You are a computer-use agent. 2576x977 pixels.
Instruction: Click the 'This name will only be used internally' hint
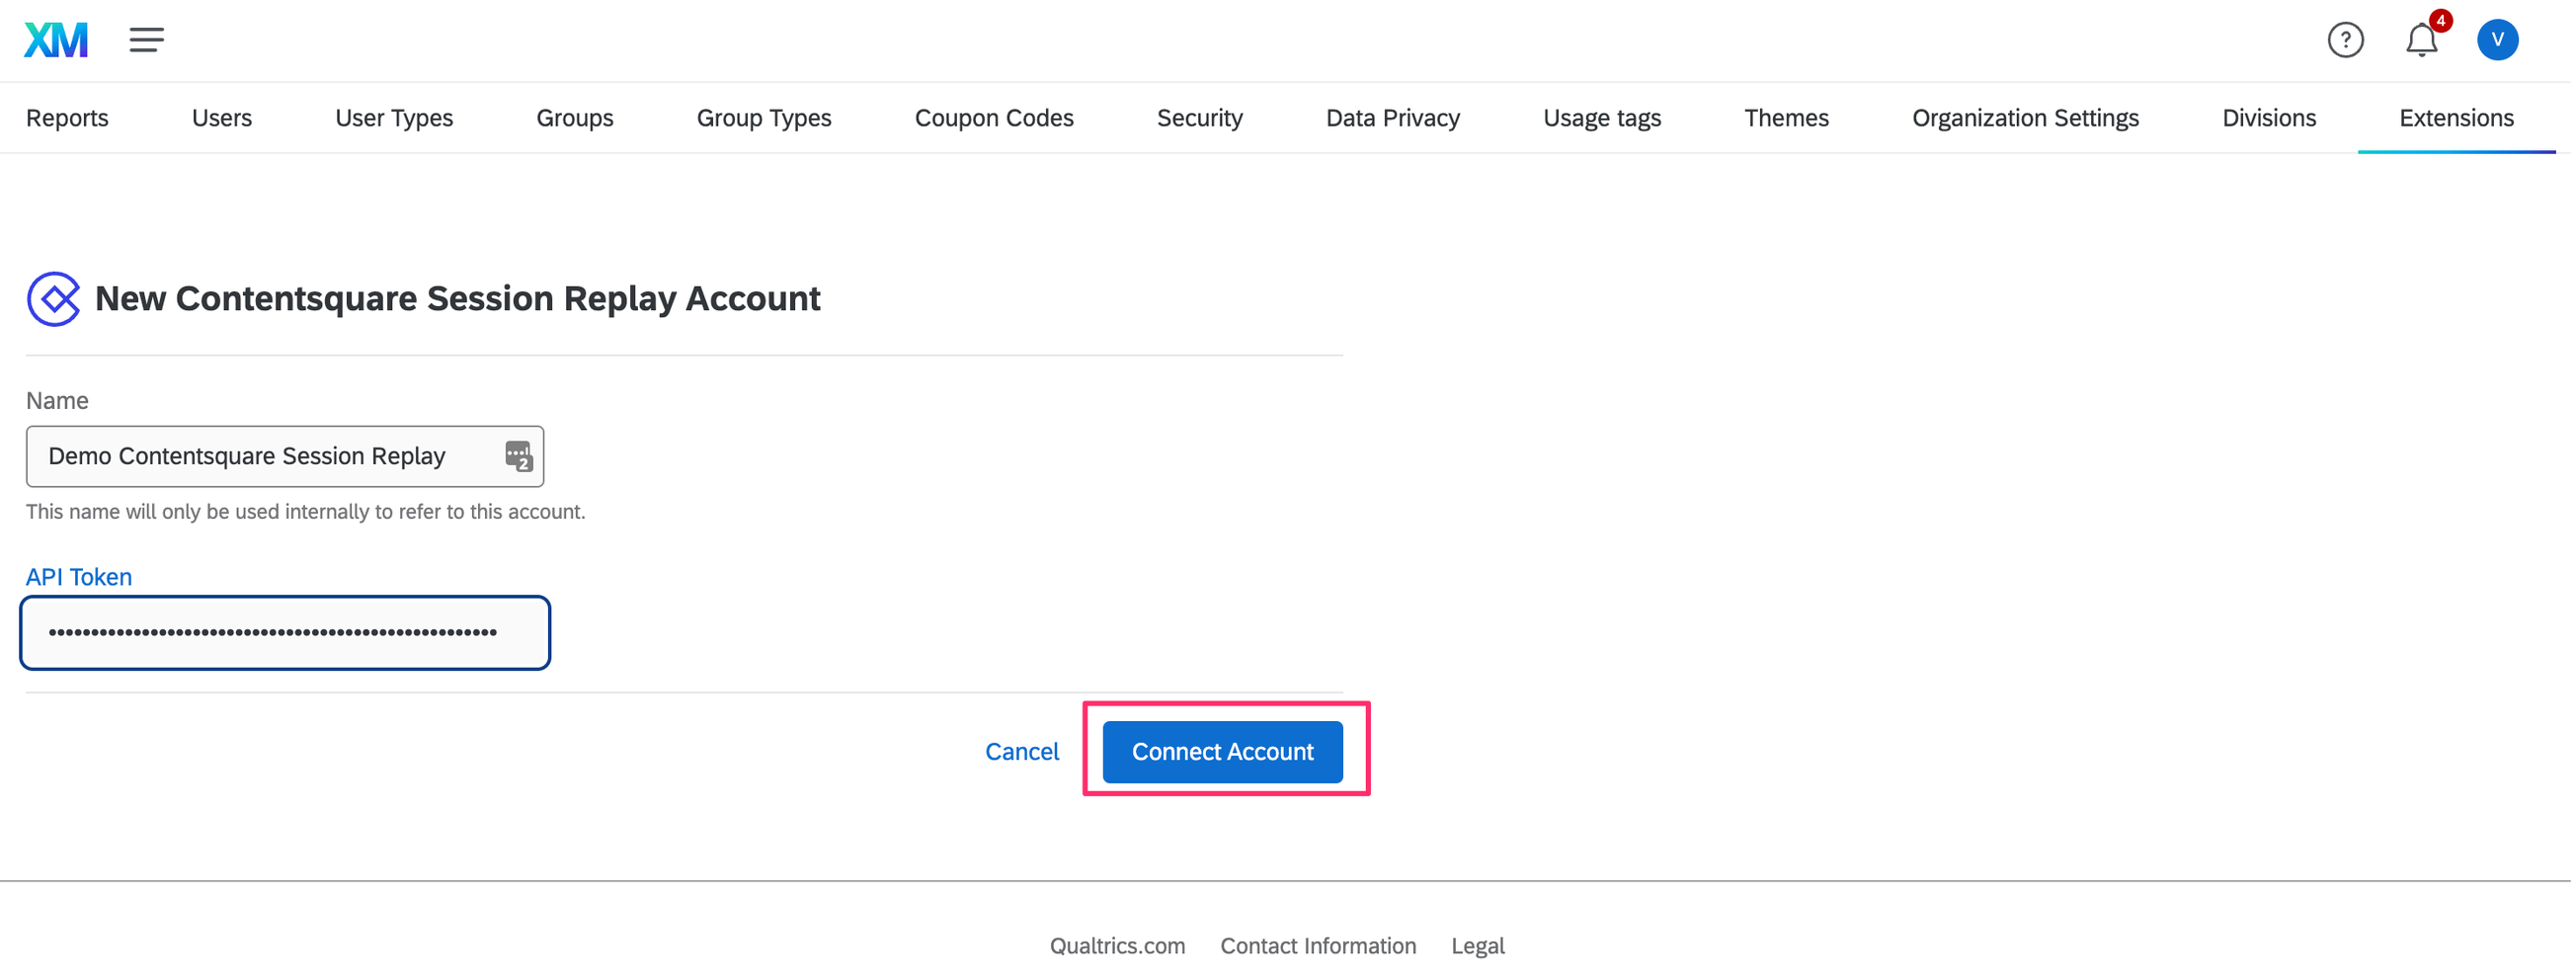click(x=305, y=512)
